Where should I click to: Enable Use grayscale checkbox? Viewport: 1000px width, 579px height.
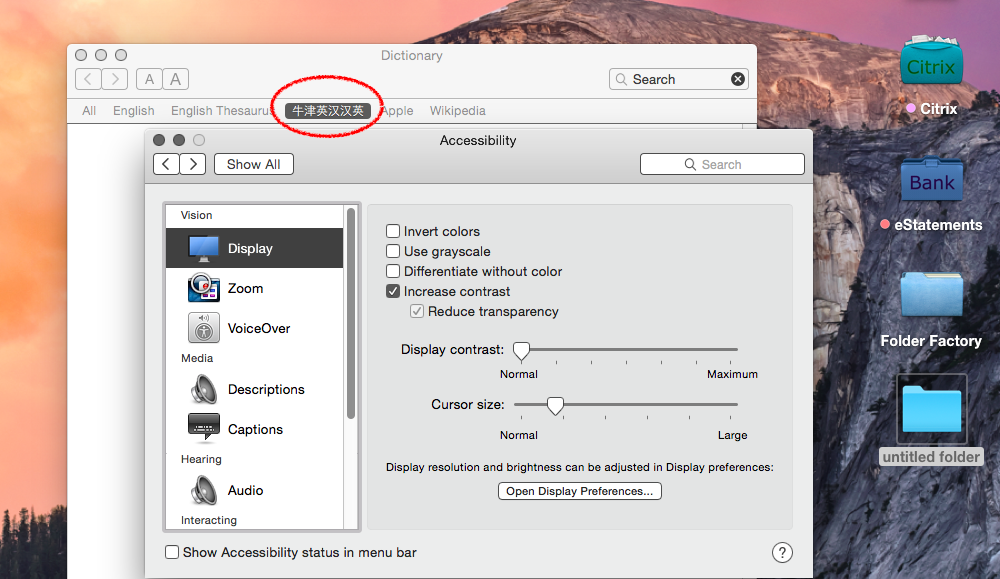393,251
